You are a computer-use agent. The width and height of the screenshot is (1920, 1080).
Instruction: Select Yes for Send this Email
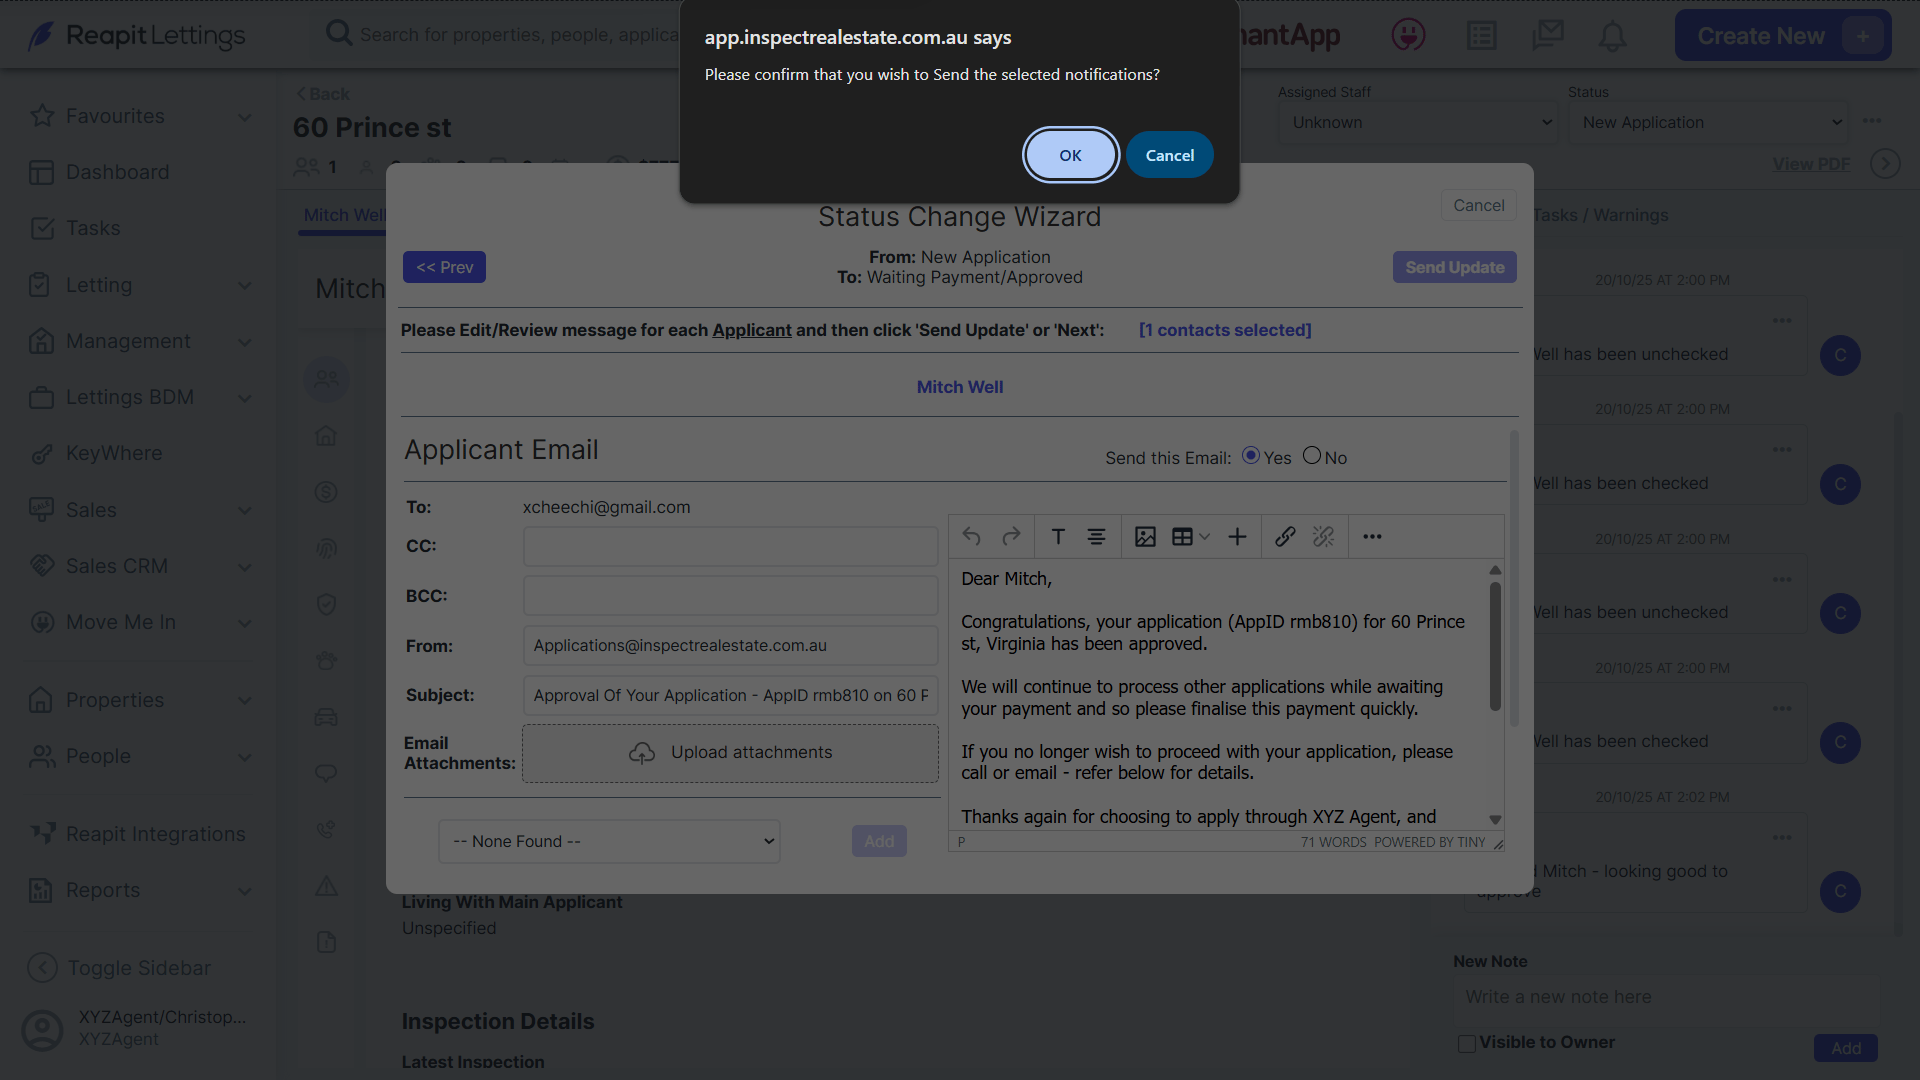pos(1250,455)
